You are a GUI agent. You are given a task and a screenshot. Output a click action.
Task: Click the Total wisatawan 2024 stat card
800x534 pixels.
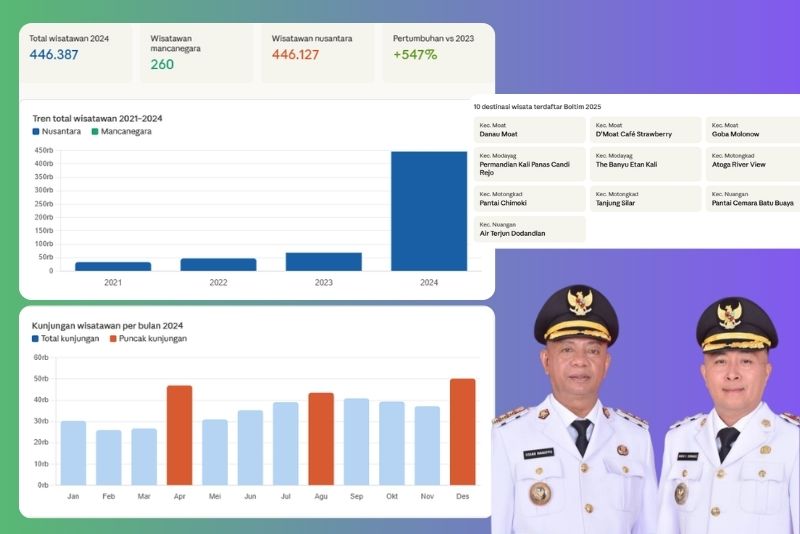(76, 53)
